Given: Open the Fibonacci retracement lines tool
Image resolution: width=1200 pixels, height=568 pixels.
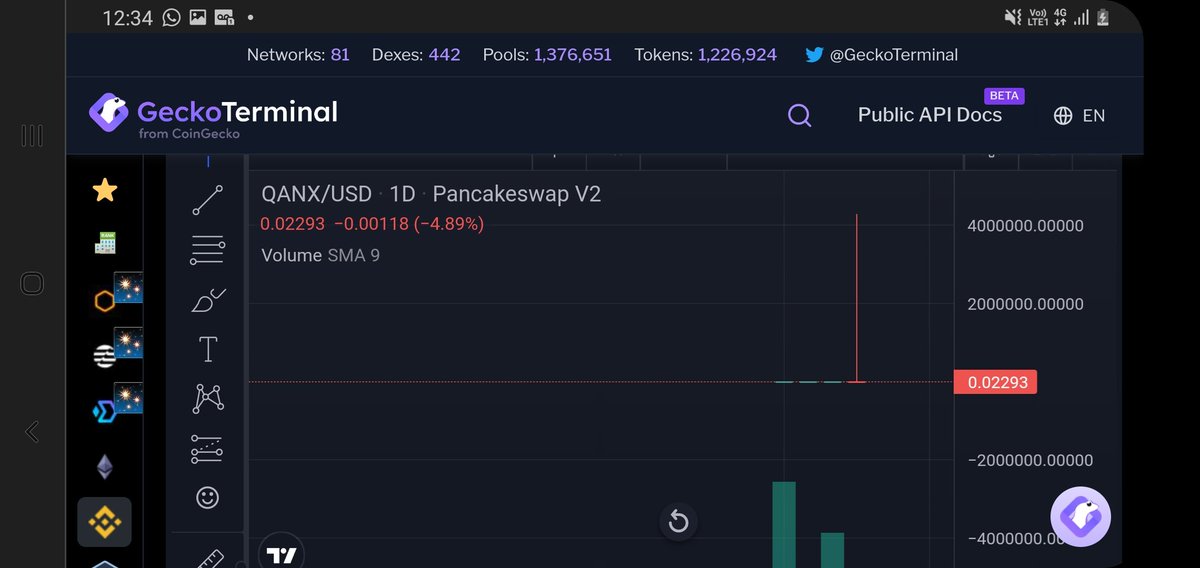Looking at the screenshot, I should (x=207, y=249).
